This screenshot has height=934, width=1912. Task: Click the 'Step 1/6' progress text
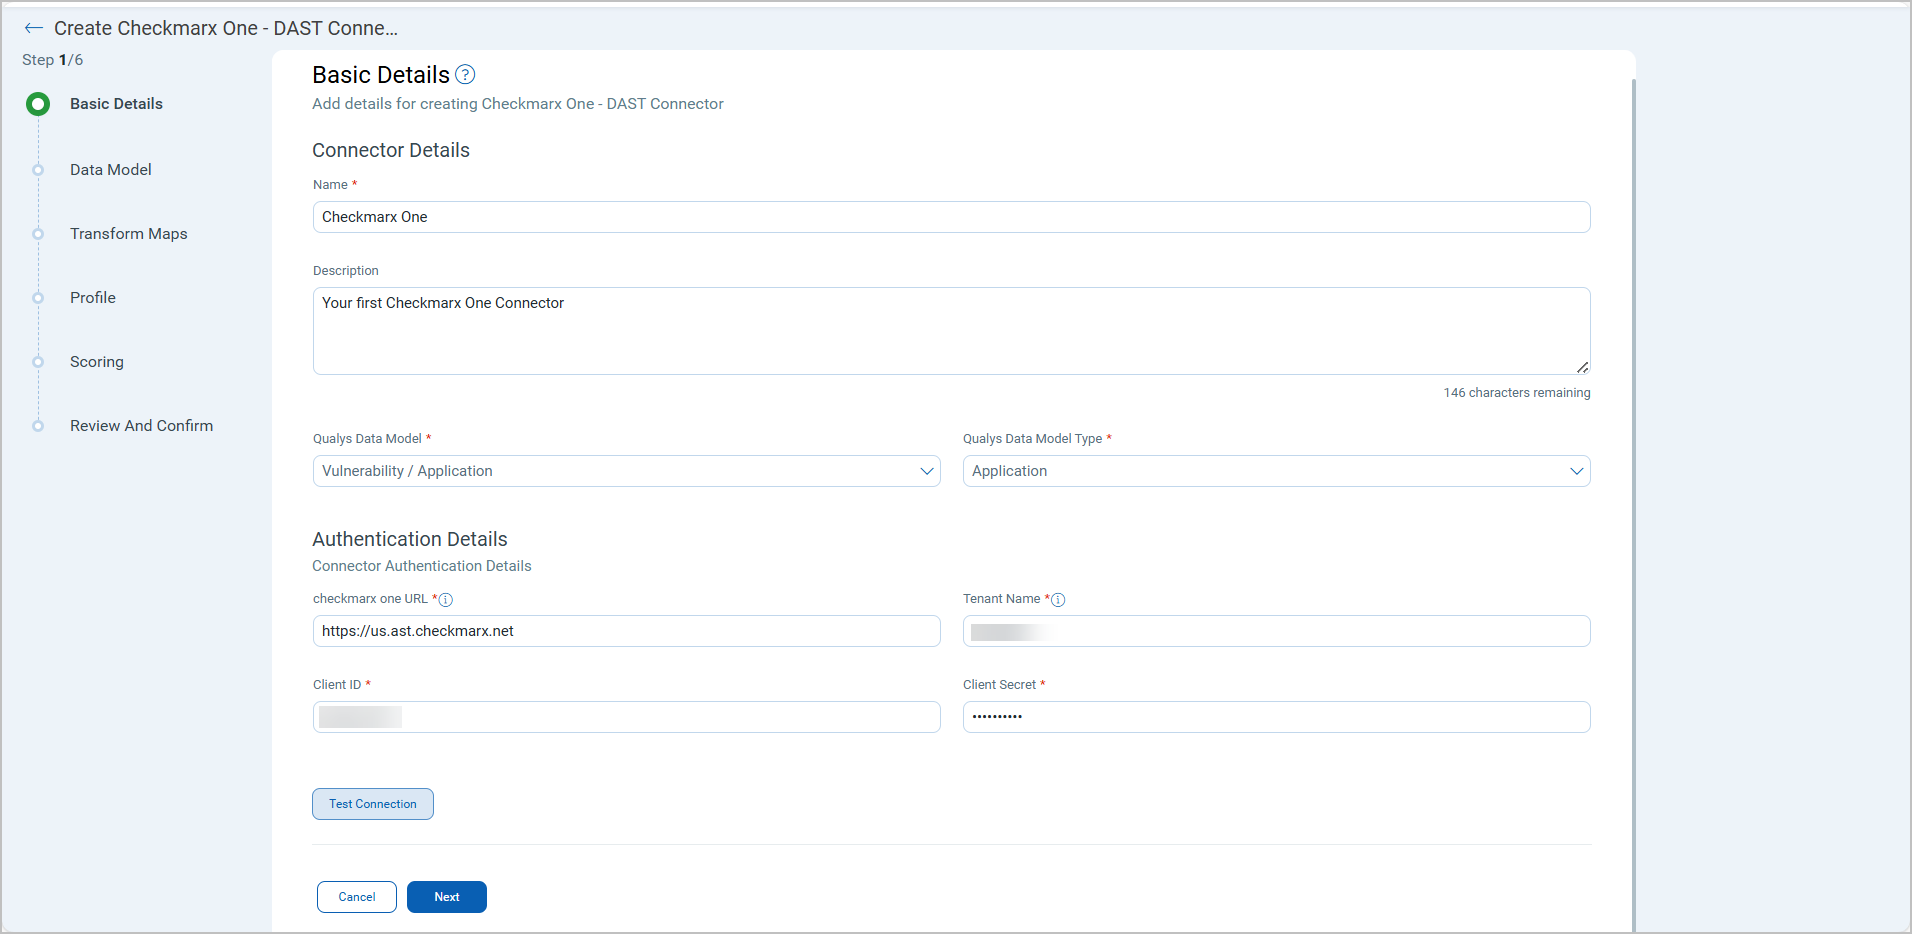pyautogui.click(x=53, y=60)
